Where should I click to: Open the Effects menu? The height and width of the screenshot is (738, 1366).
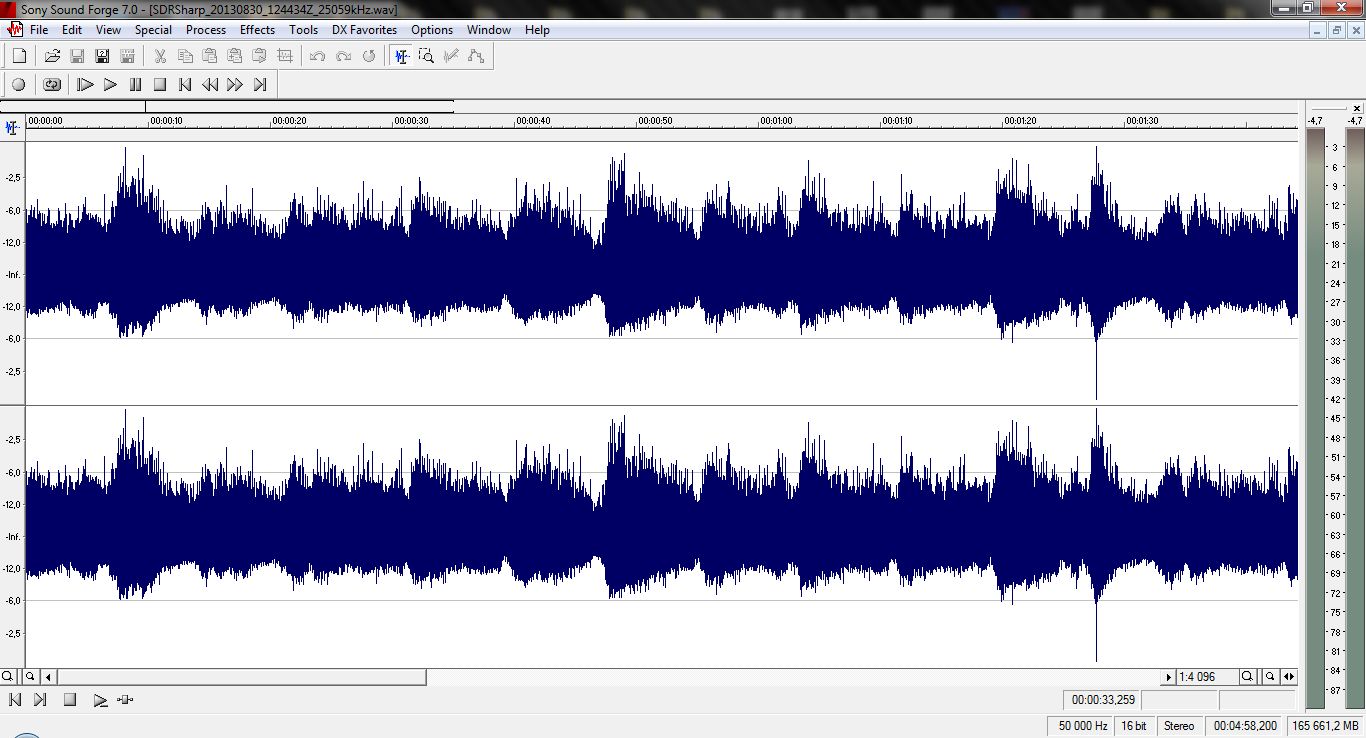(x=257, y=30)
